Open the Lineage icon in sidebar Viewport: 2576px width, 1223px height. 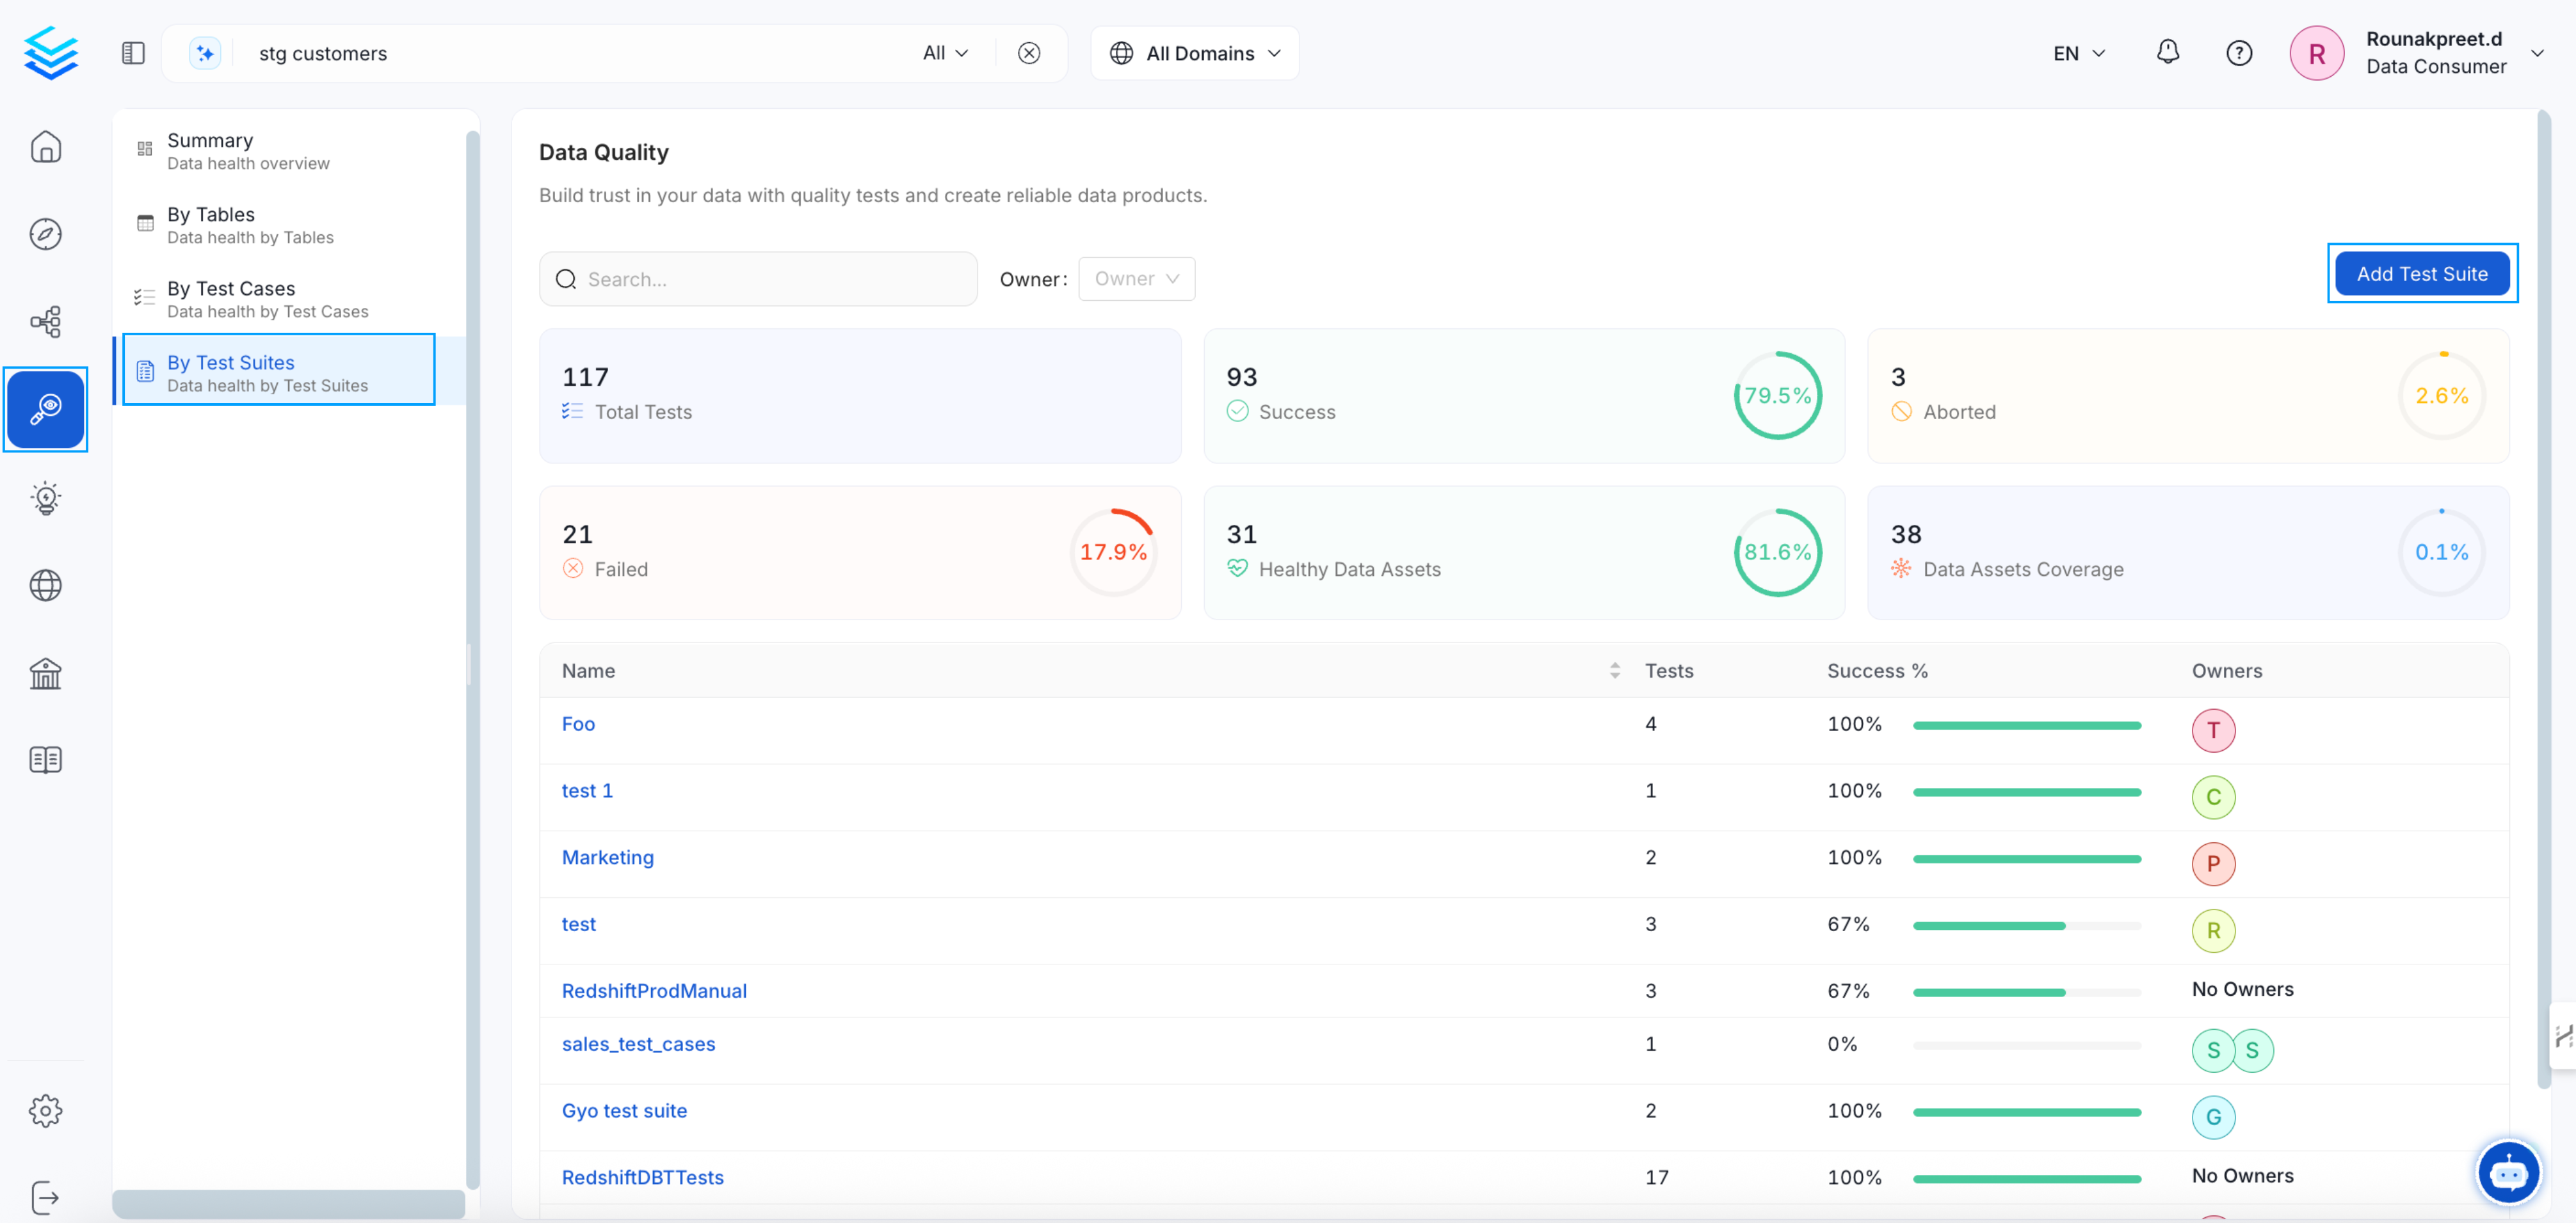[x=45, y=321]
